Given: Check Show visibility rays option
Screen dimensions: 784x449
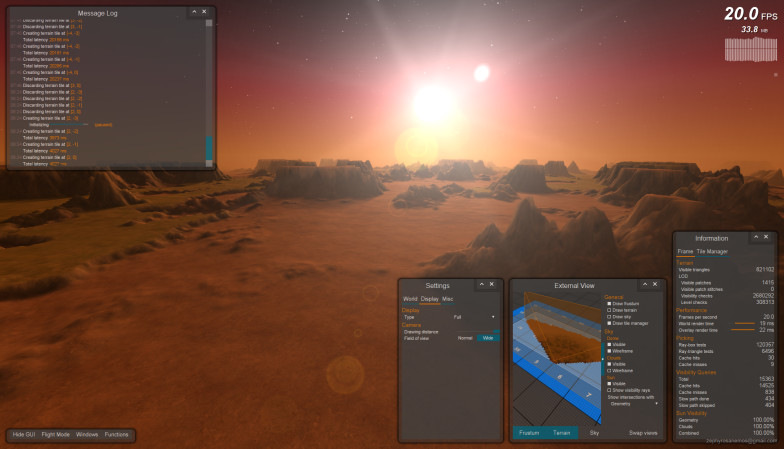Looking at the screenshot, I should click(609, 389).
